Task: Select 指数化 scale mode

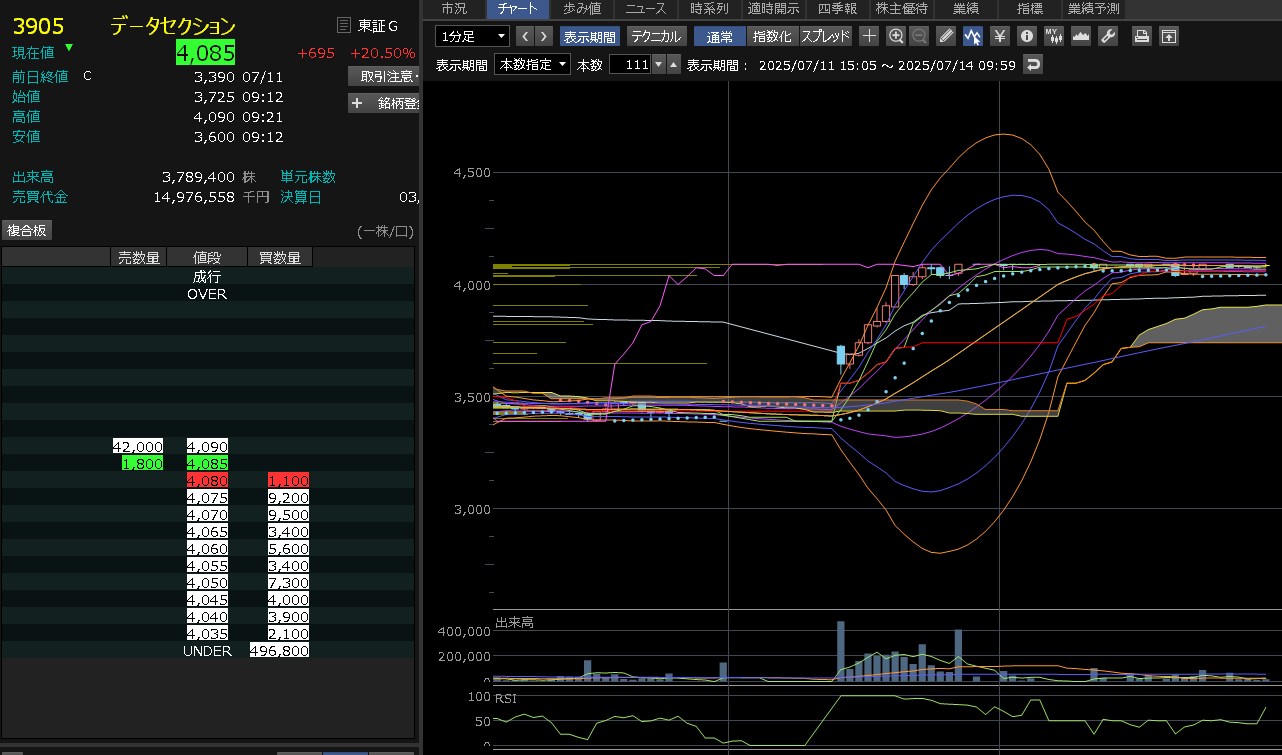Action: coord(771,36)
